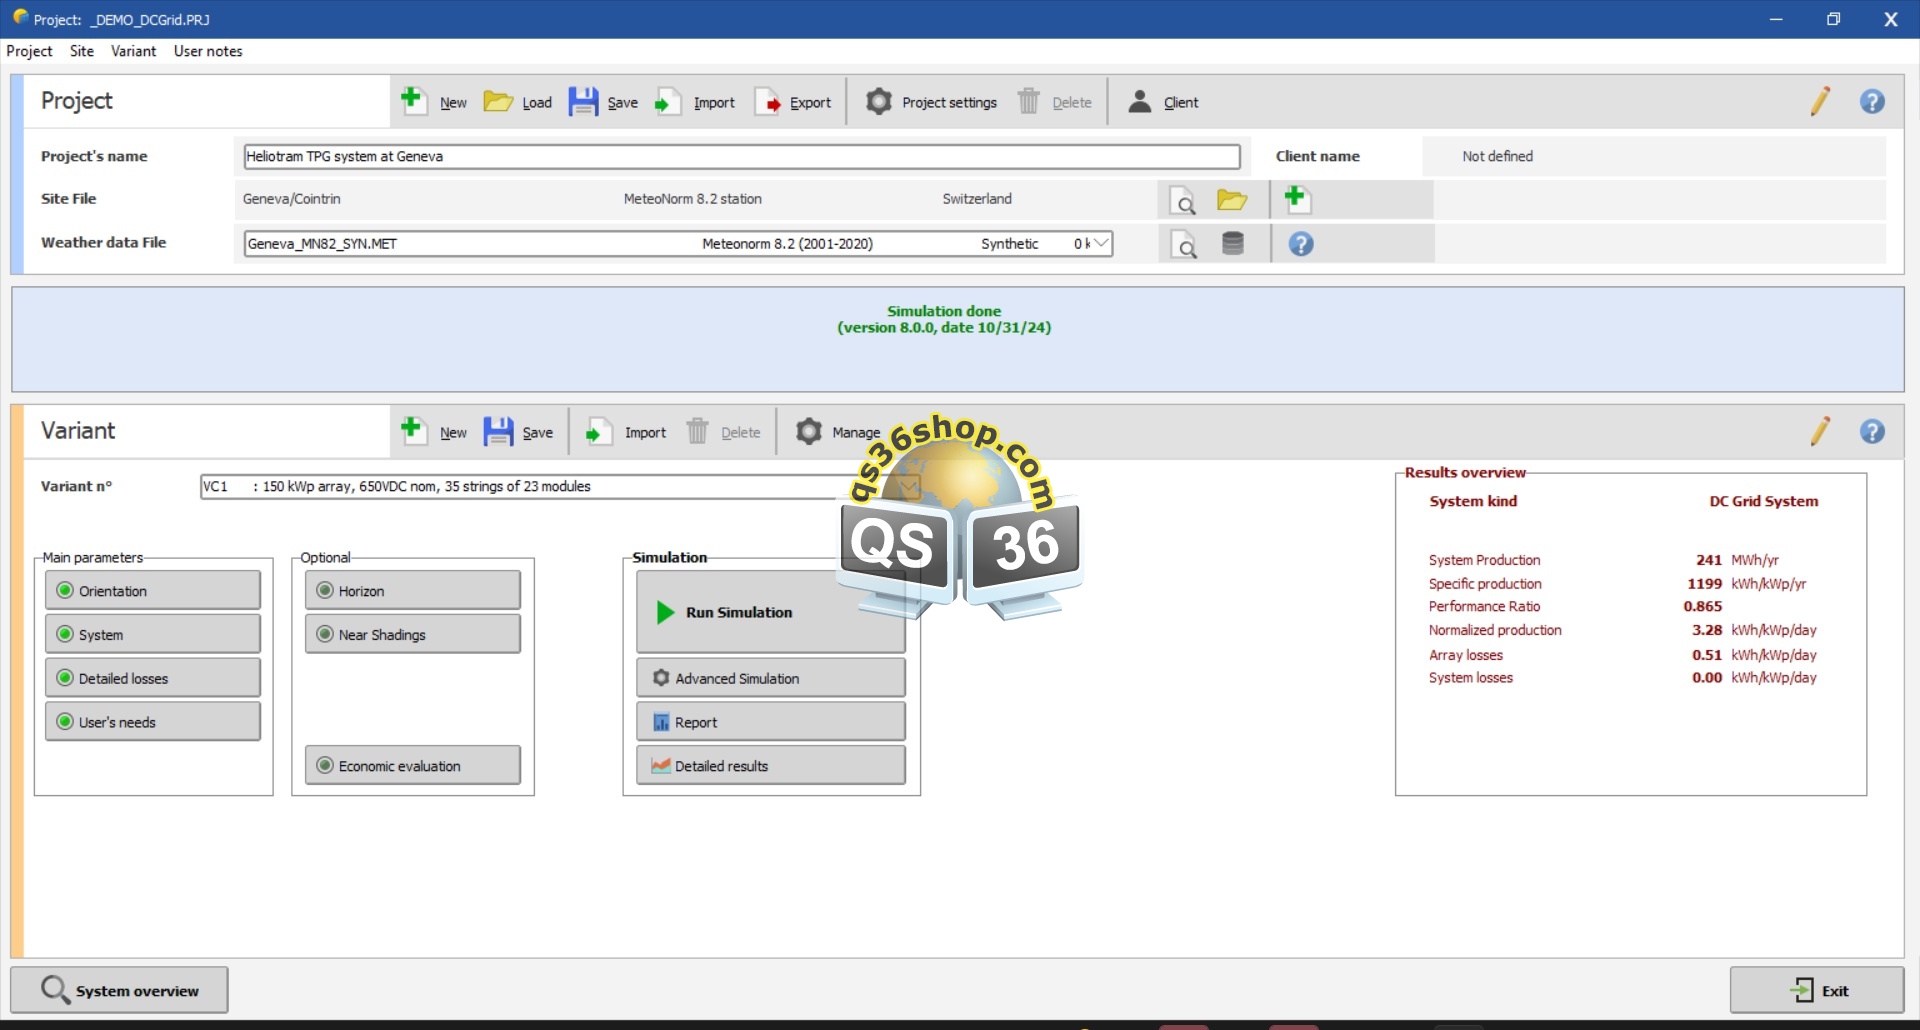1920x1030 pixels.
Task: Click the greyed Delete trash icon in Project toolbar
Action: (1028, 101)
